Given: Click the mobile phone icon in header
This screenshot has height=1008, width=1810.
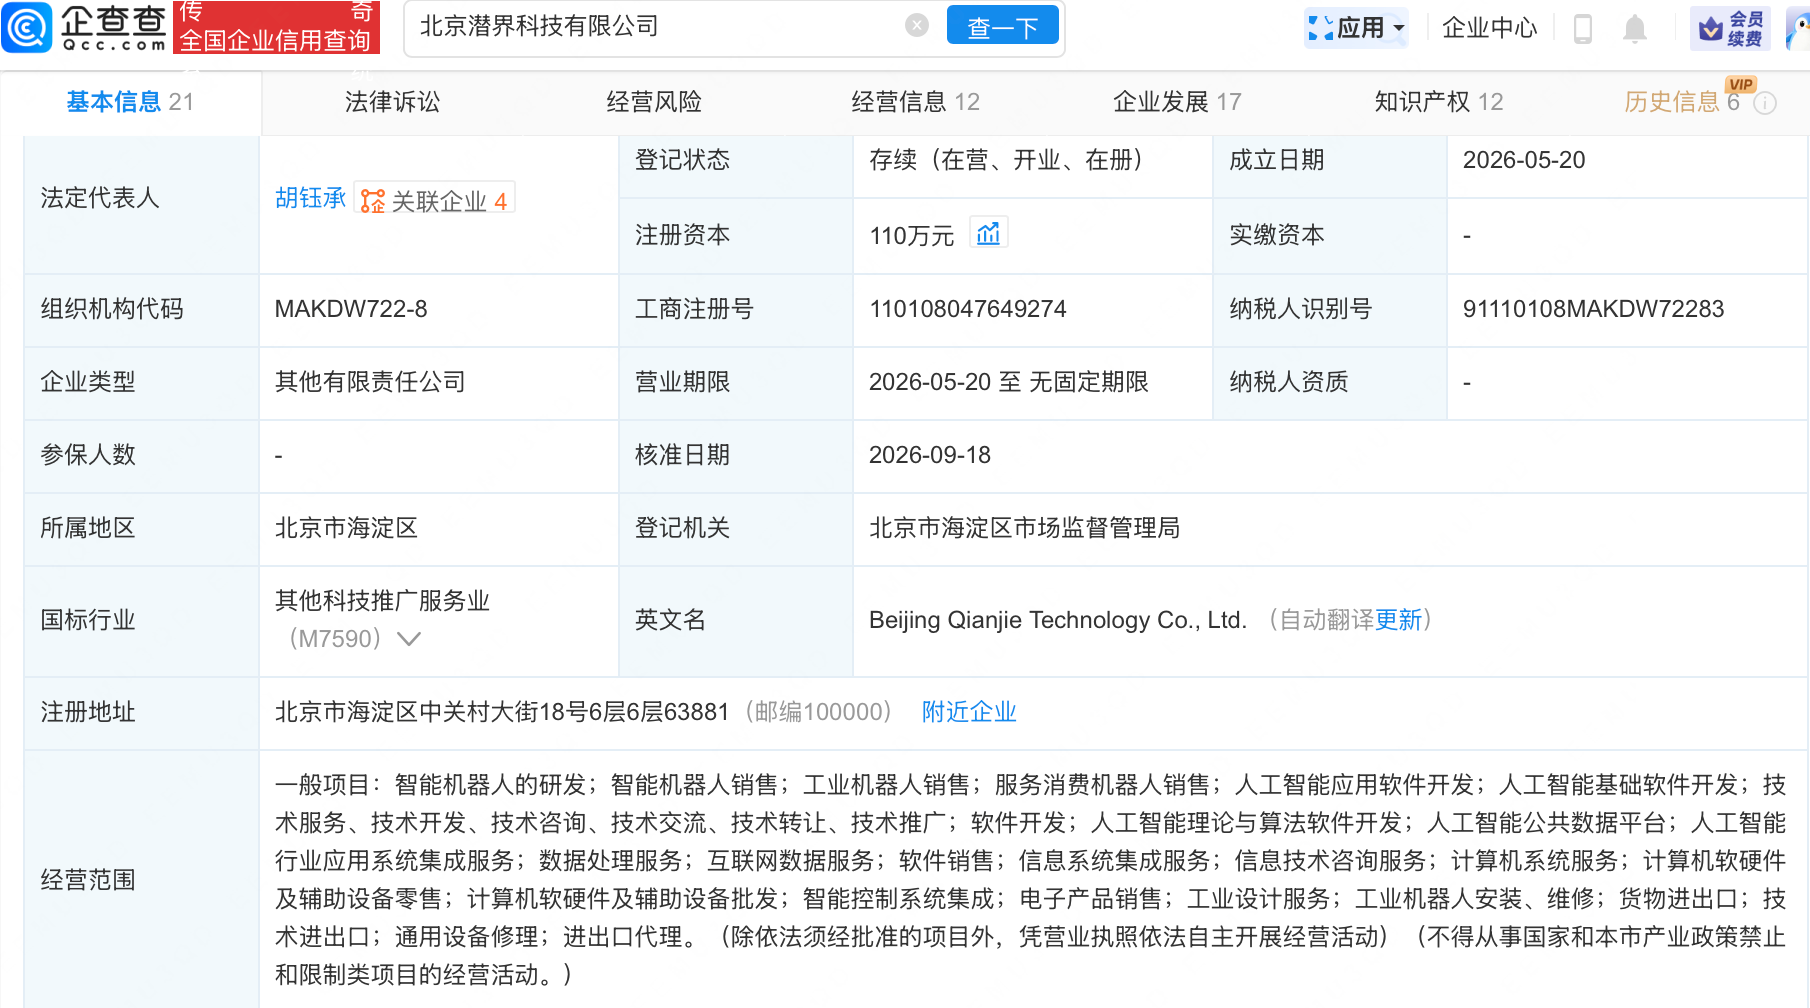Looking at the screenshot, I should click(x=1583, y=28).
